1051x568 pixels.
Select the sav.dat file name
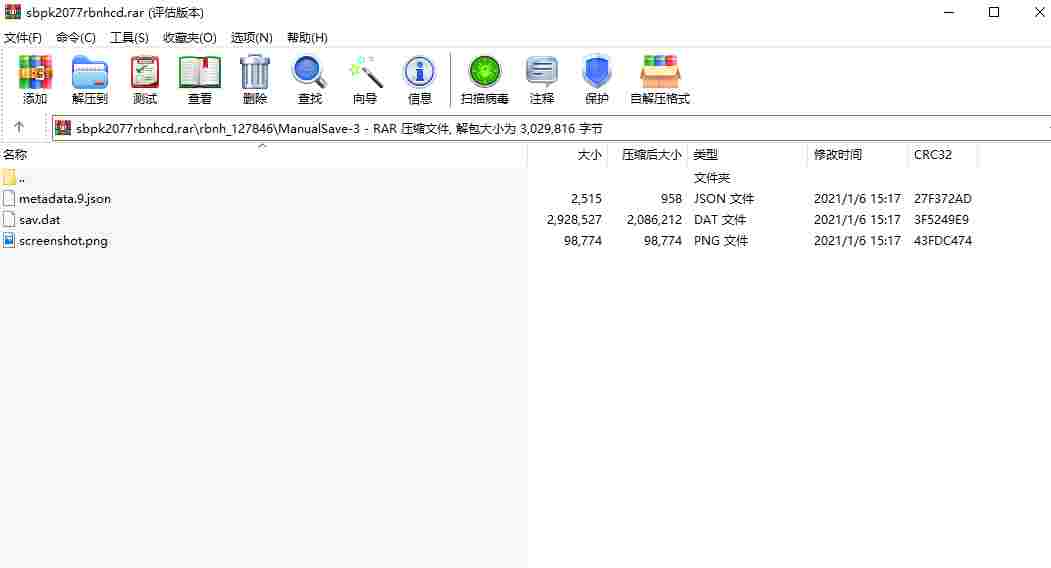(x=40, y=219)
